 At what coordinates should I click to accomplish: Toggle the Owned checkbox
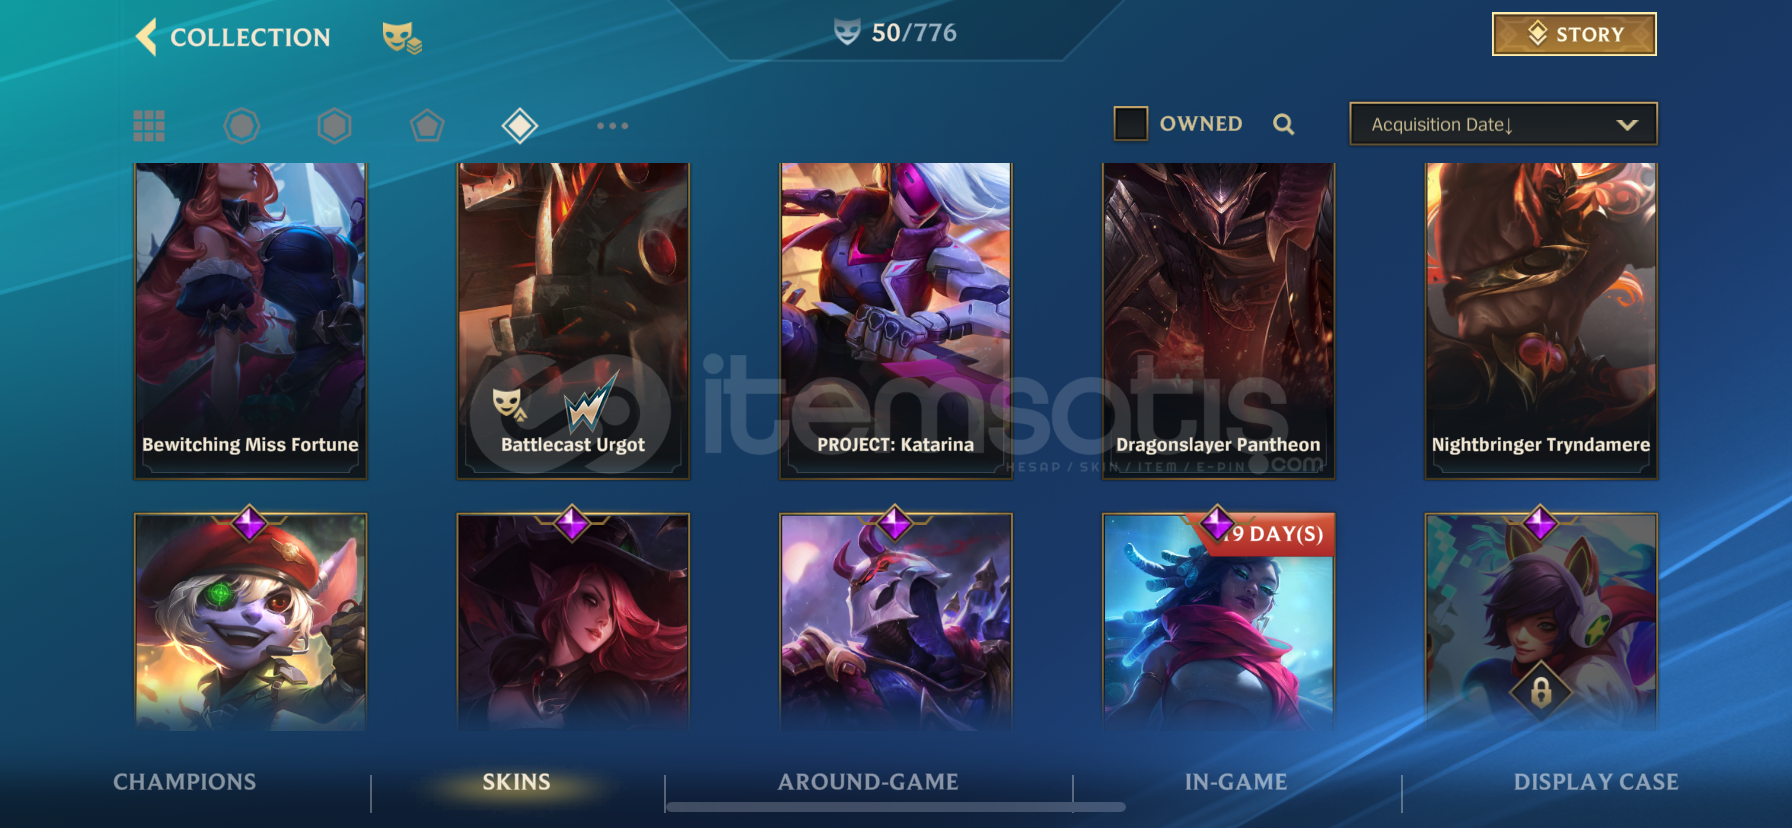1131,124
